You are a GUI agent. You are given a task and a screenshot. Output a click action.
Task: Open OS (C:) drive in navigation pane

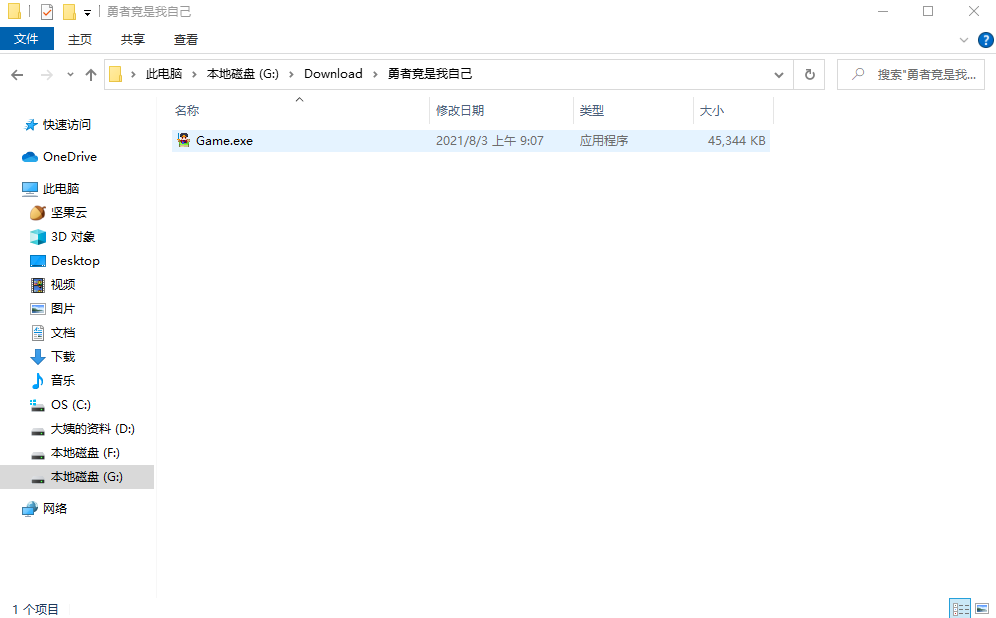coord(71,405)
